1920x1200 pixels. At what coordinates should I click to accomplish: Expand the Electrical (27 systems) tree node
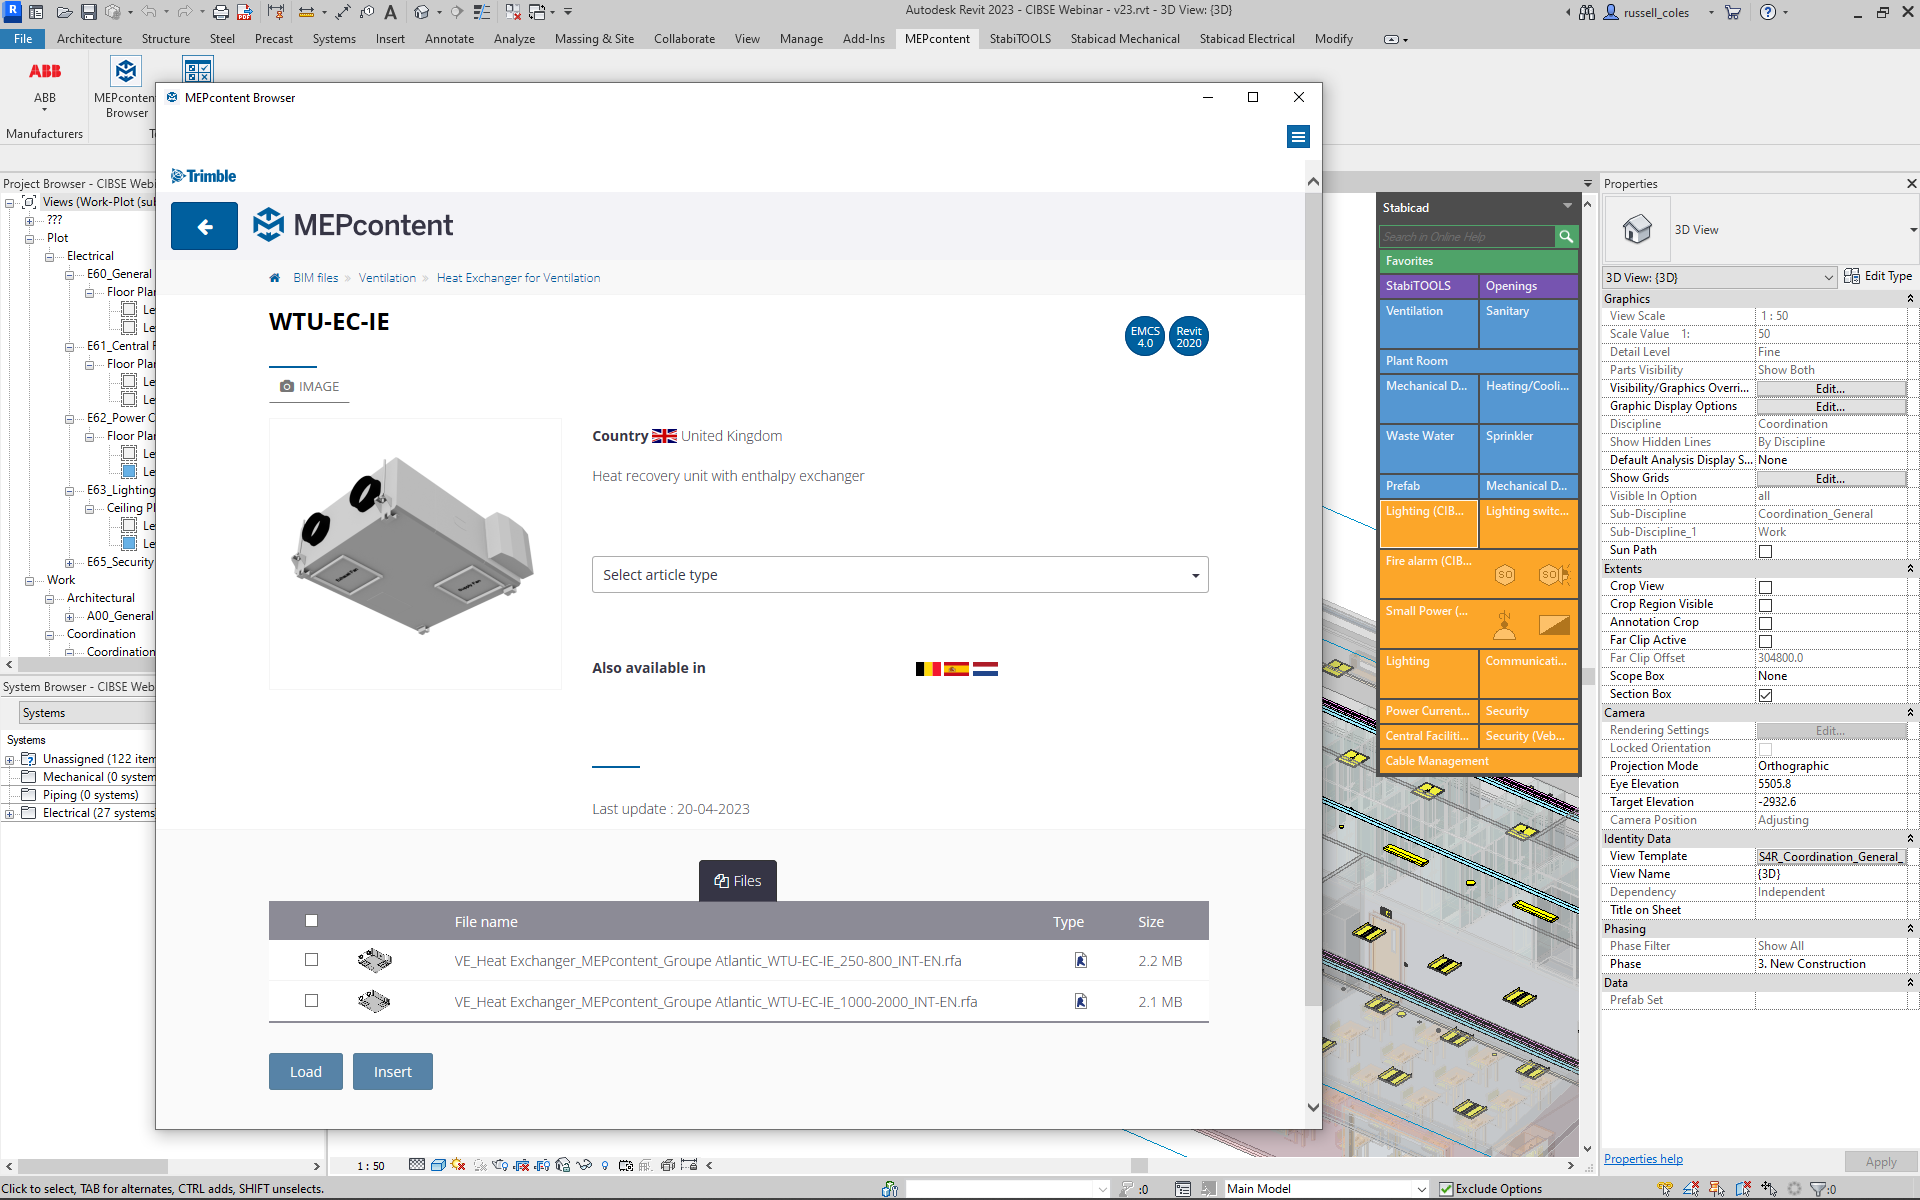click(10, 814)
